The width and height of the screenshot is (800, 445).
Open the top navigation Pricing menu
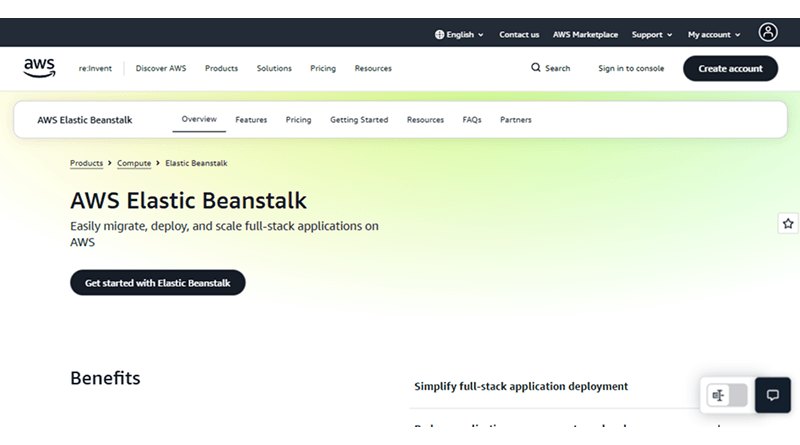click(x=323, y=68)
